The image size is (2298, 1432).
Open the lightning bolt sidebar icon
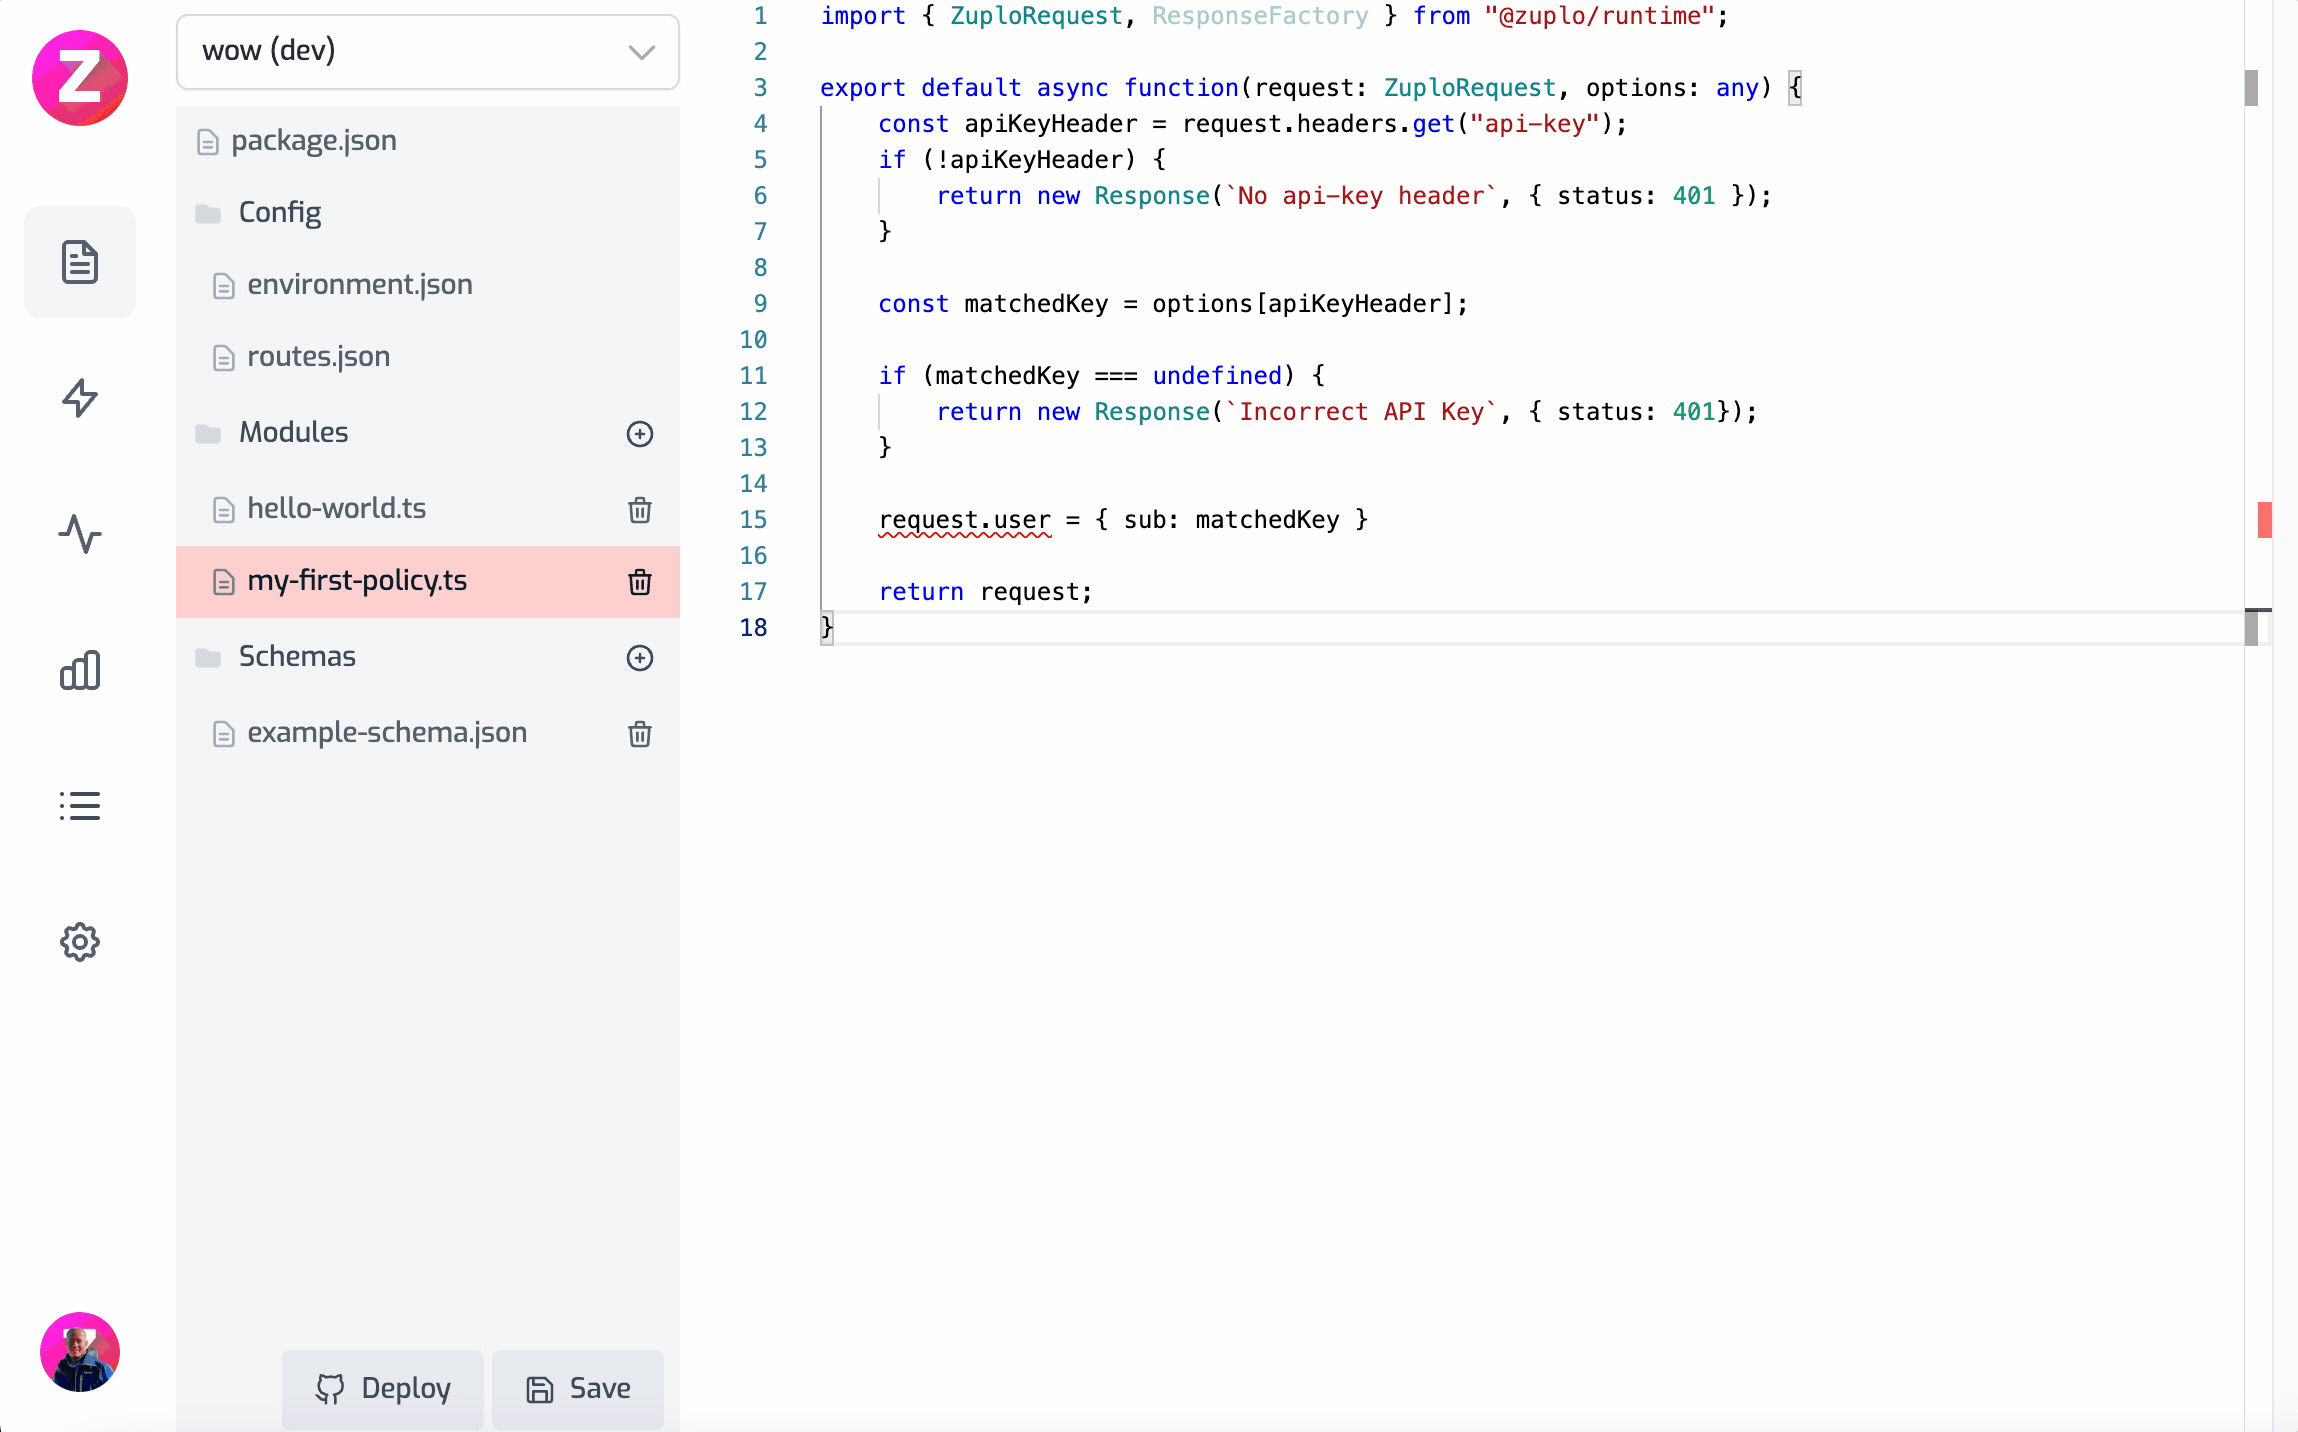click(x=80, y=398)
